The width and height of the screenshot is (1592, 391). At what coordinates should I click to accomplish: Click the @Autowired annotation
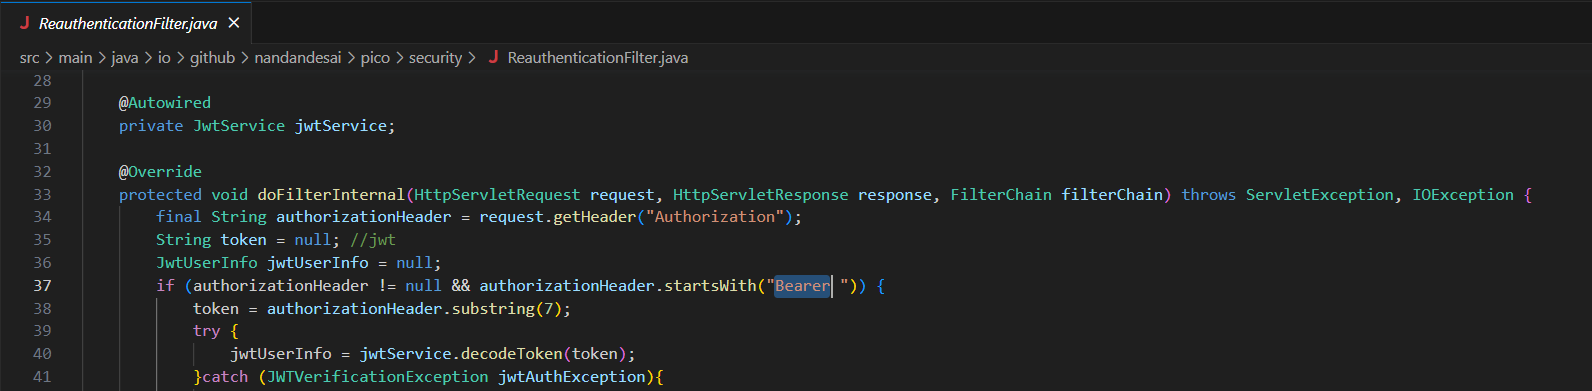coord(165,103)
